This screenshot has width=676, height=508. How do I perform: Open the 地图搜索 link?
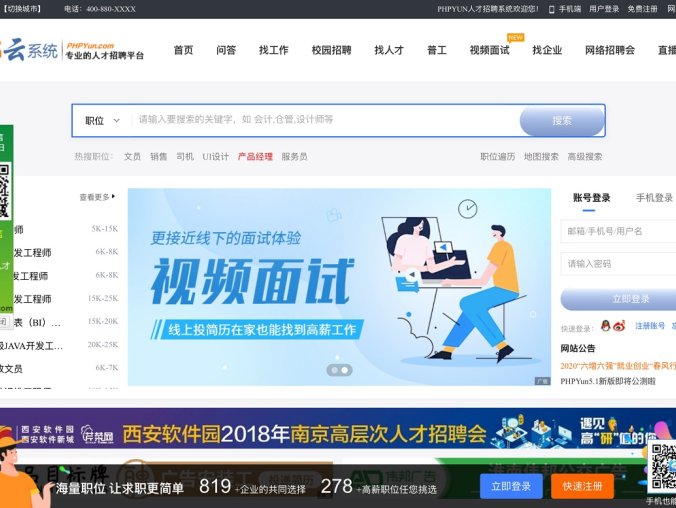coord(541,157)
